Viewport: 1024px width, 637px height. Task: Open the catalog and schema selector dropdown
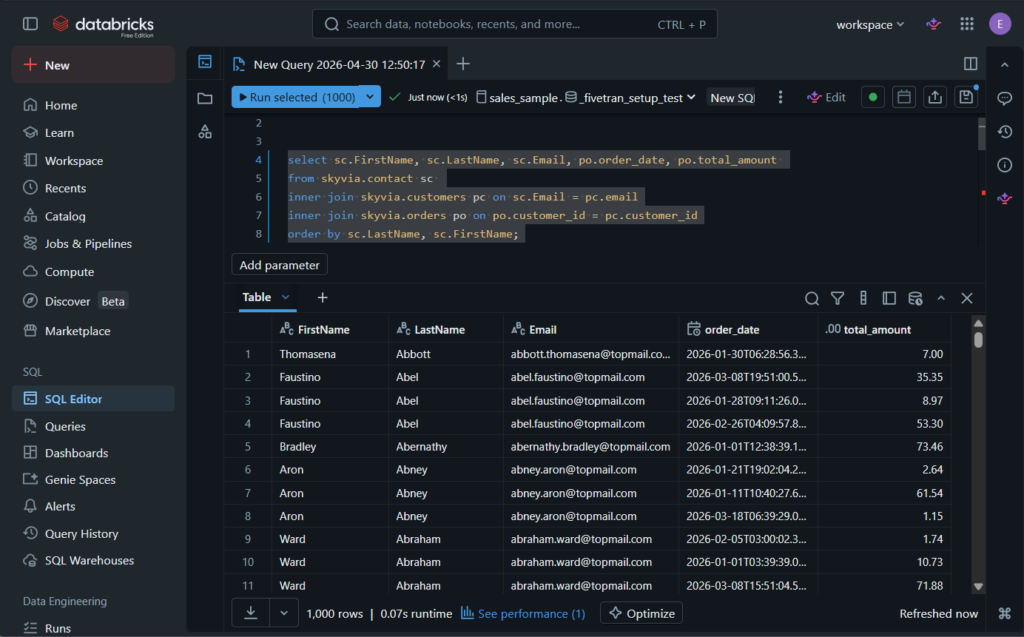click(586, 97)
